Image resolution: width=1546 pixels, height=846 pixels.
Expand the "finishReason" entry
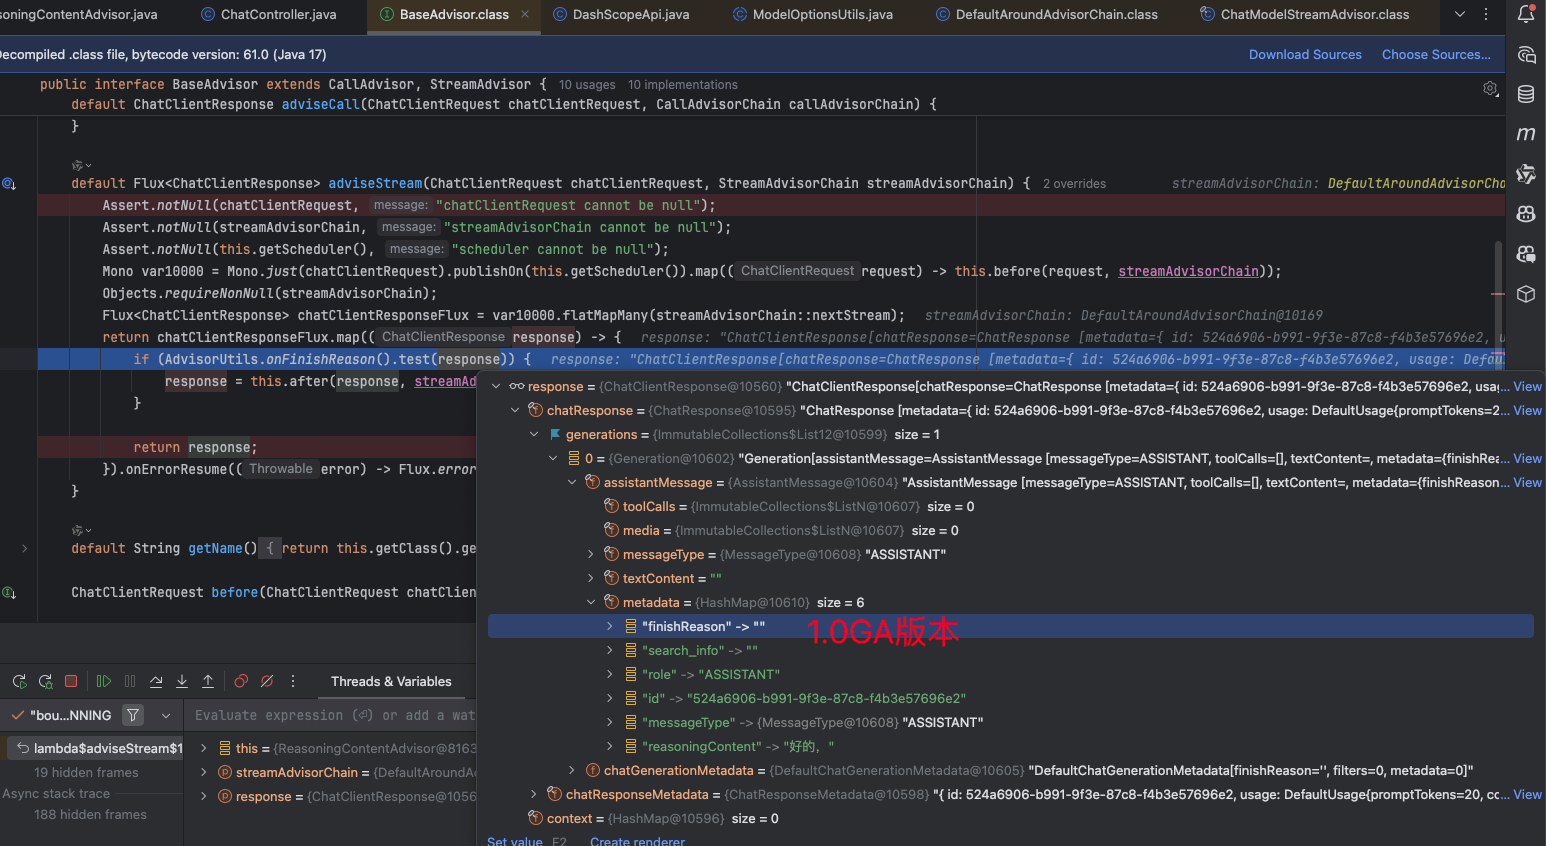pyautogui.click(x=610, y=626)
